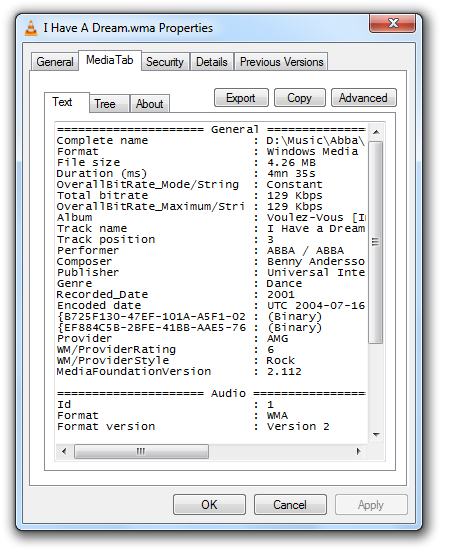Click the vertical scrollbar thumb
The width and height of the screenshot is (451, 555).
coord(376,242)
